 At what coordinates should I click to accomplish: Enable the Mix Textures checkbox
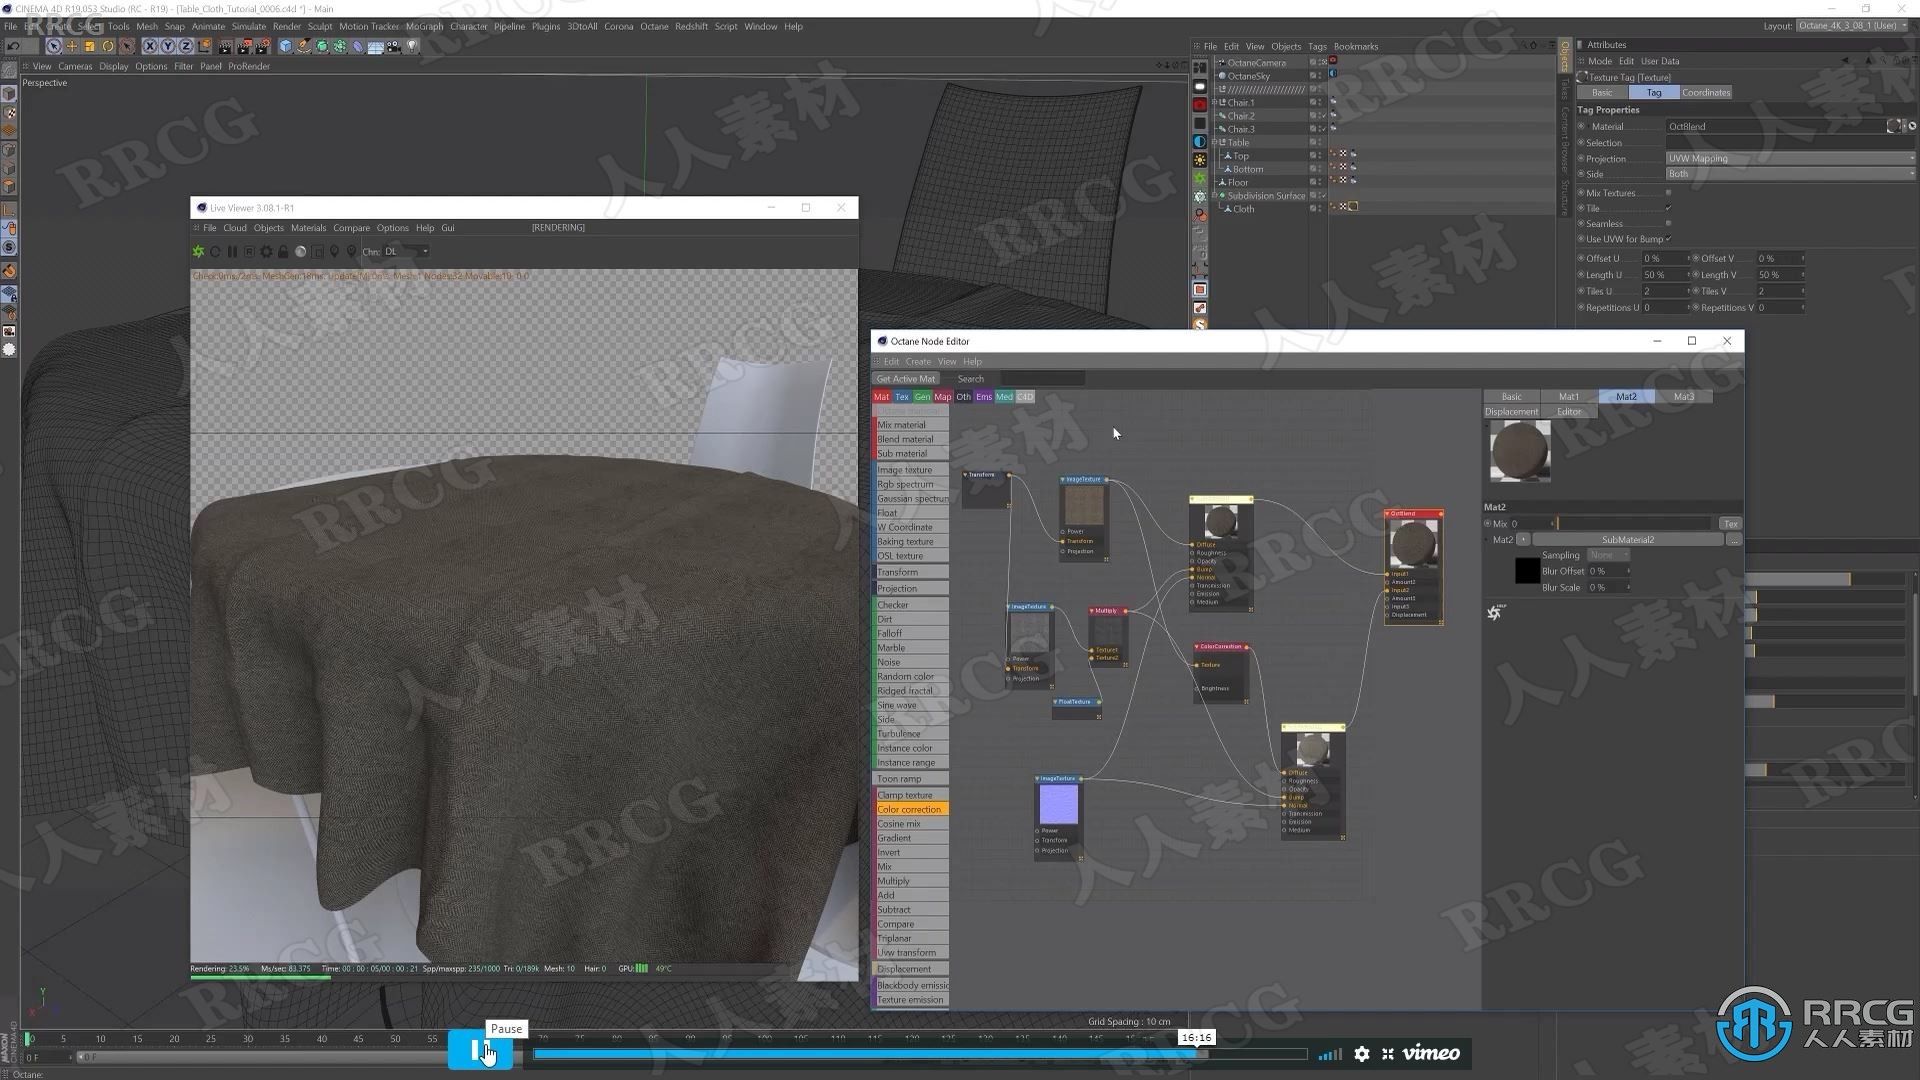[x=1668, y=193]
